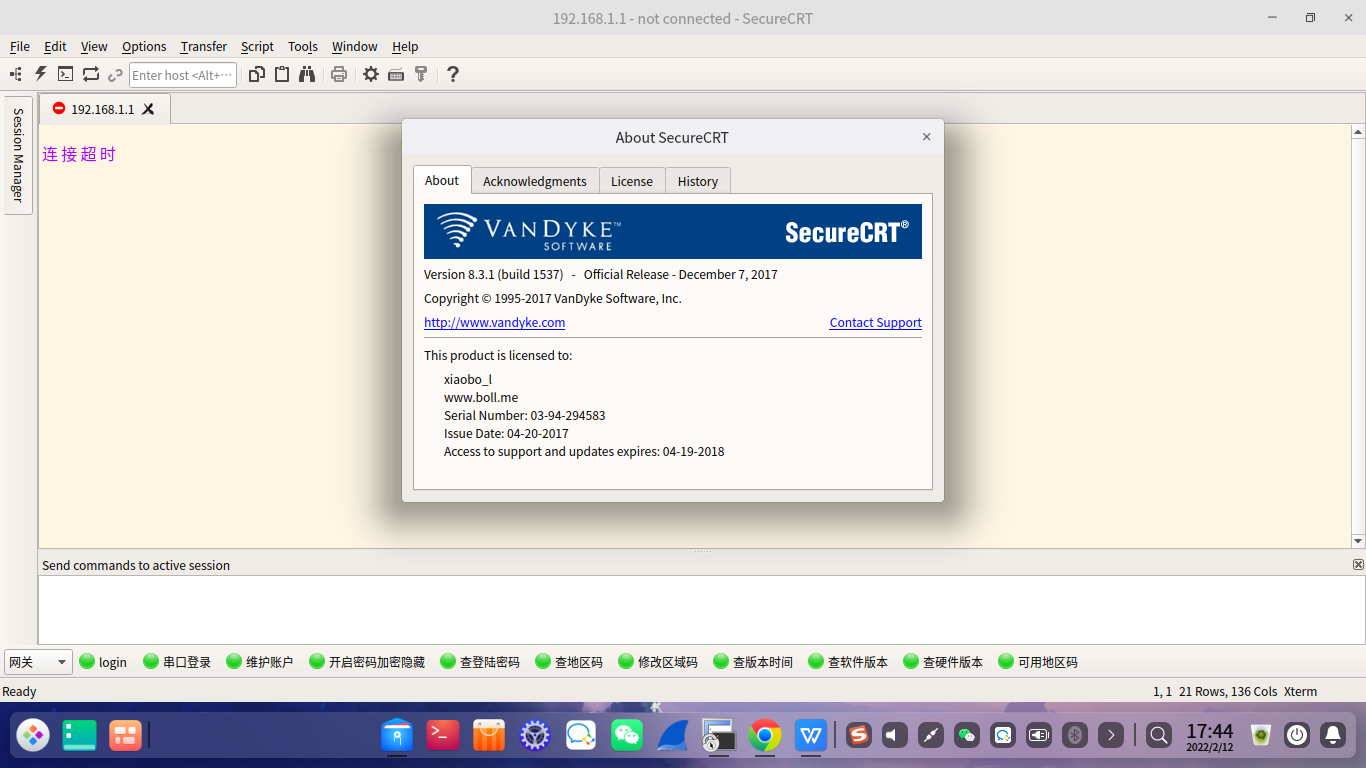Close the 192.168.1.1 session tab
This screenshot has height=768, width=1366.
148,109
